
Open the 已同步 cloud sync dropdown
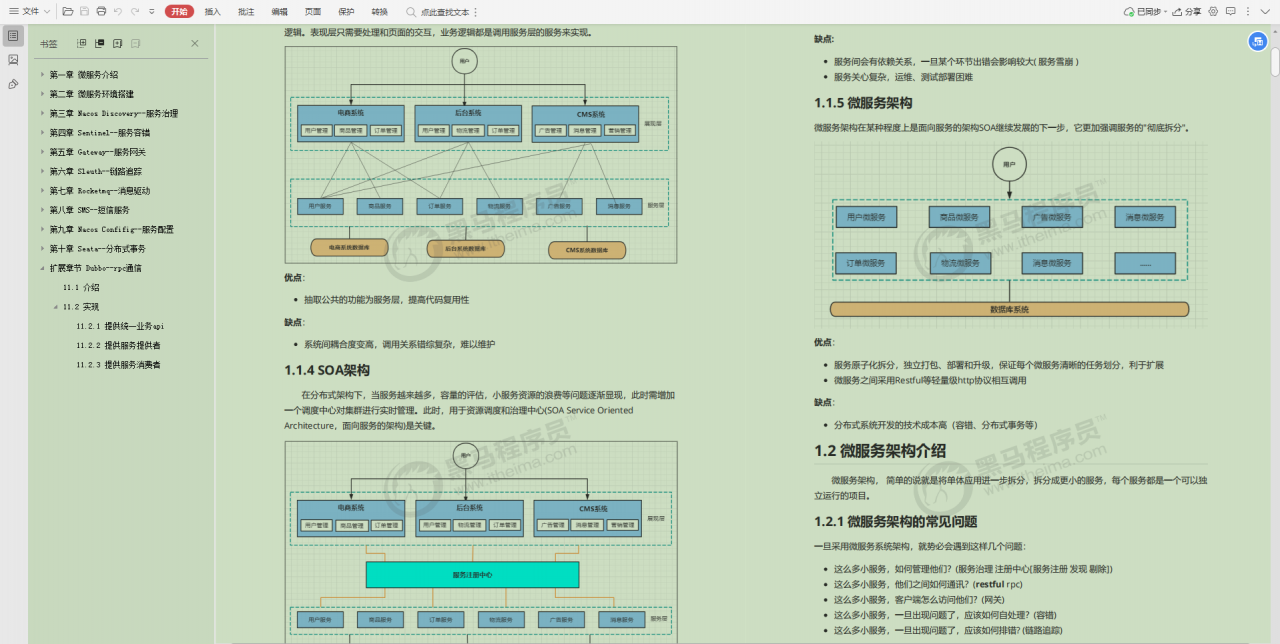click(x=1145, y=11)
